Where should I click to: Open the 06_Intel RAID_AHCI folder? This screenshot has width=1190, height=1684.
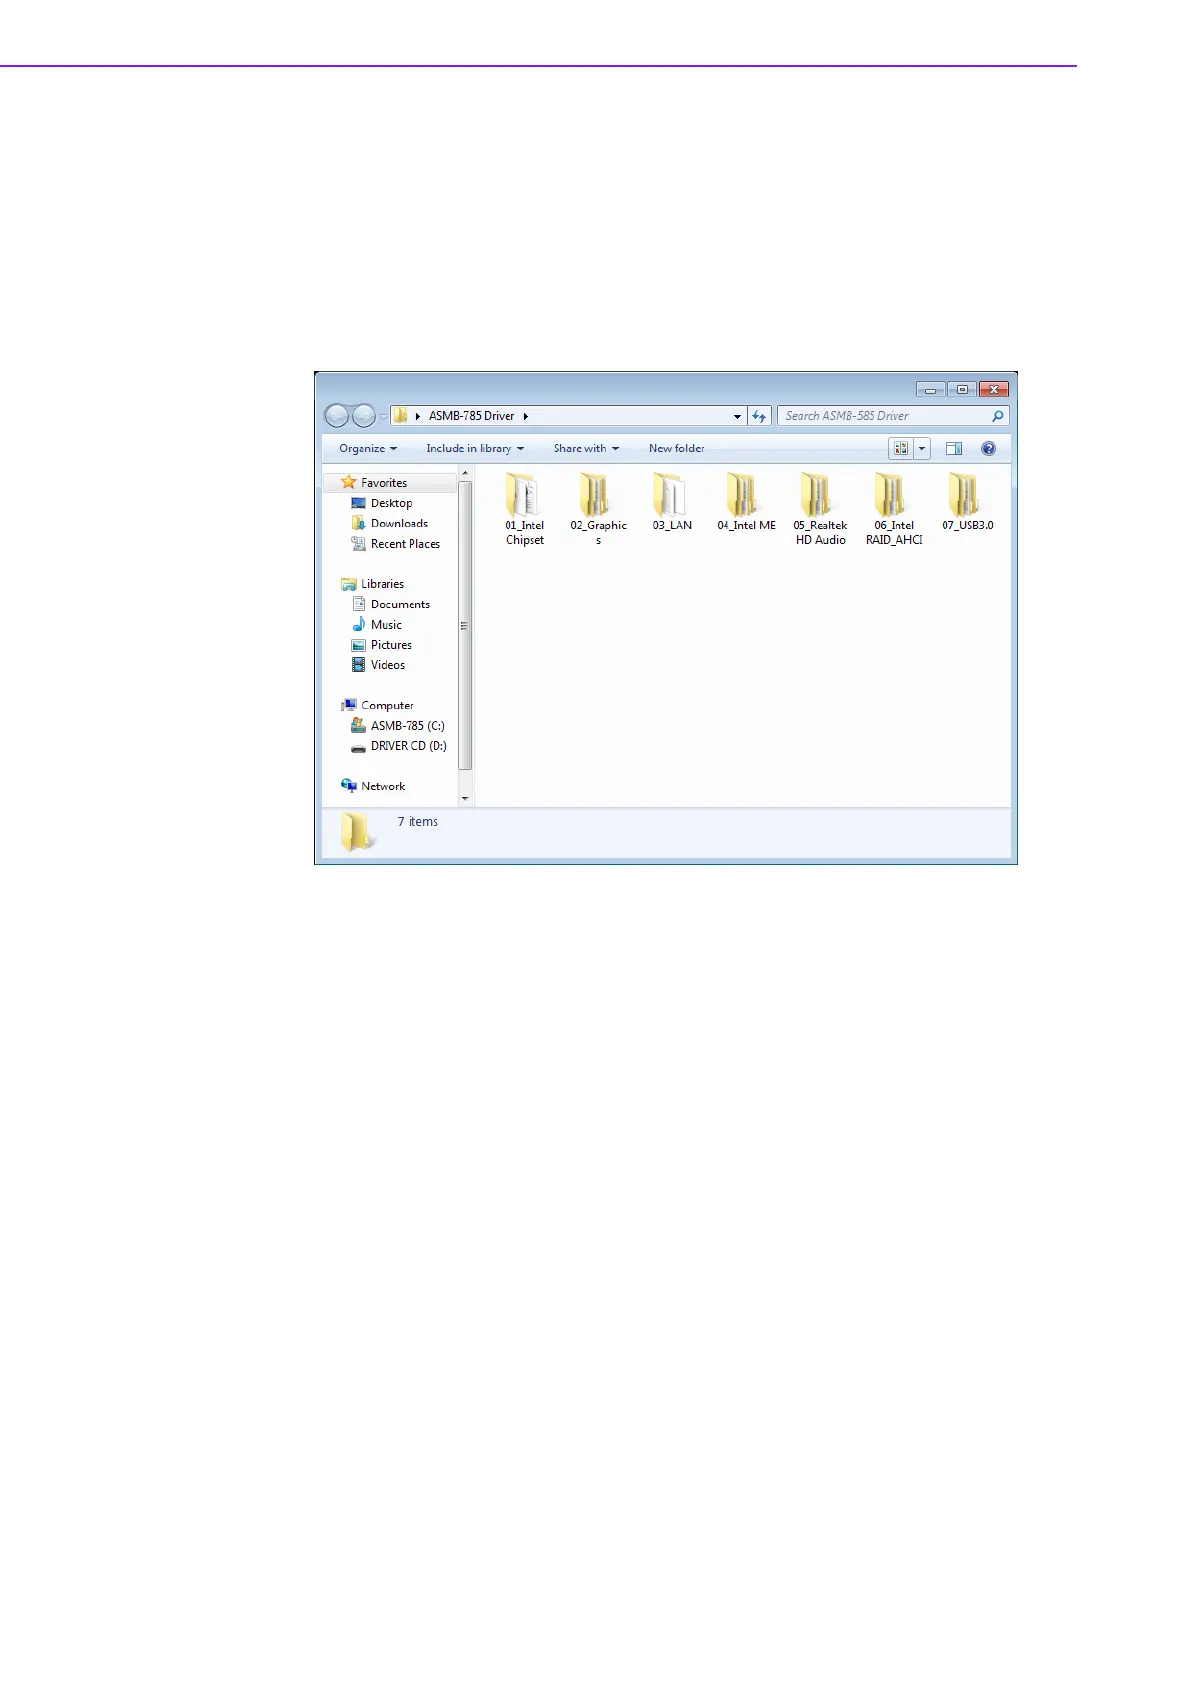click(894, 509)
